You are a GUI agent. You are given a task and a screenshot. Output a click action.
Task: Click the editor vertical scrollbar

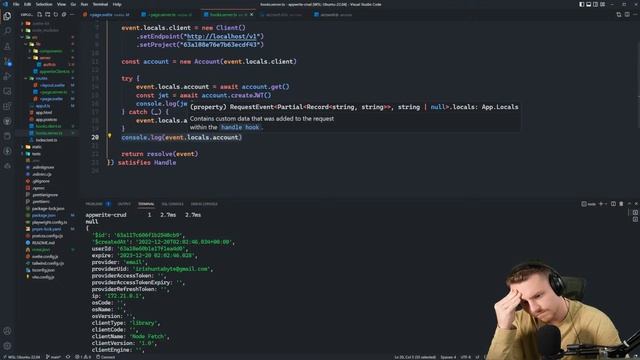(638, 98)
